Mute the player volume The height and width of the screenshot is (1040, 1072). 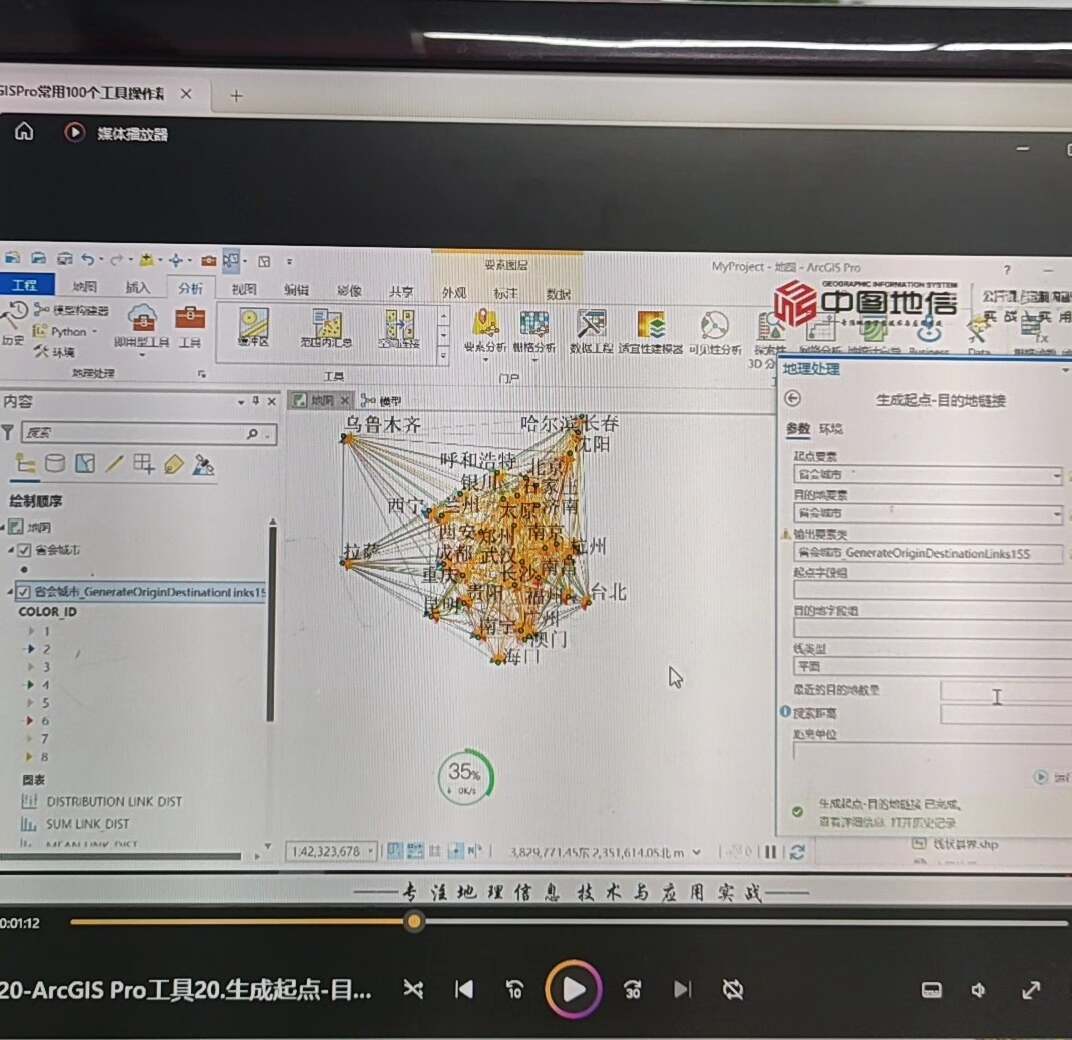click(x=979, y=989)
